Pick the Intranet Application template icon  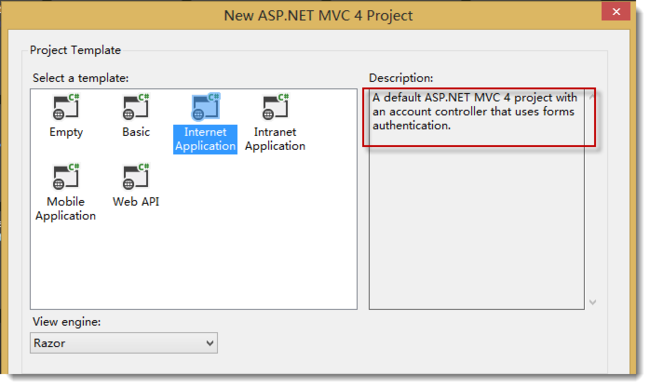[x=275, y=107]
